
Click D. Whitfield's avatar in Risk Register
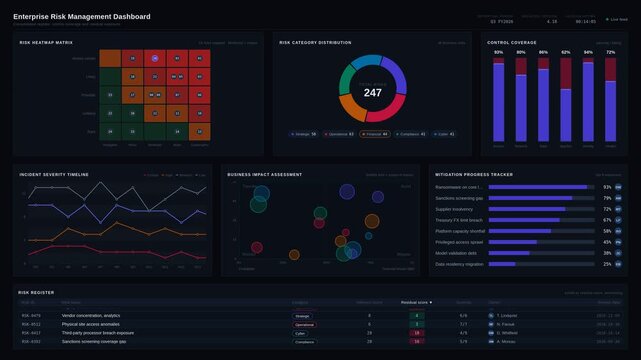pyautogui.click(x=491, y=333)
